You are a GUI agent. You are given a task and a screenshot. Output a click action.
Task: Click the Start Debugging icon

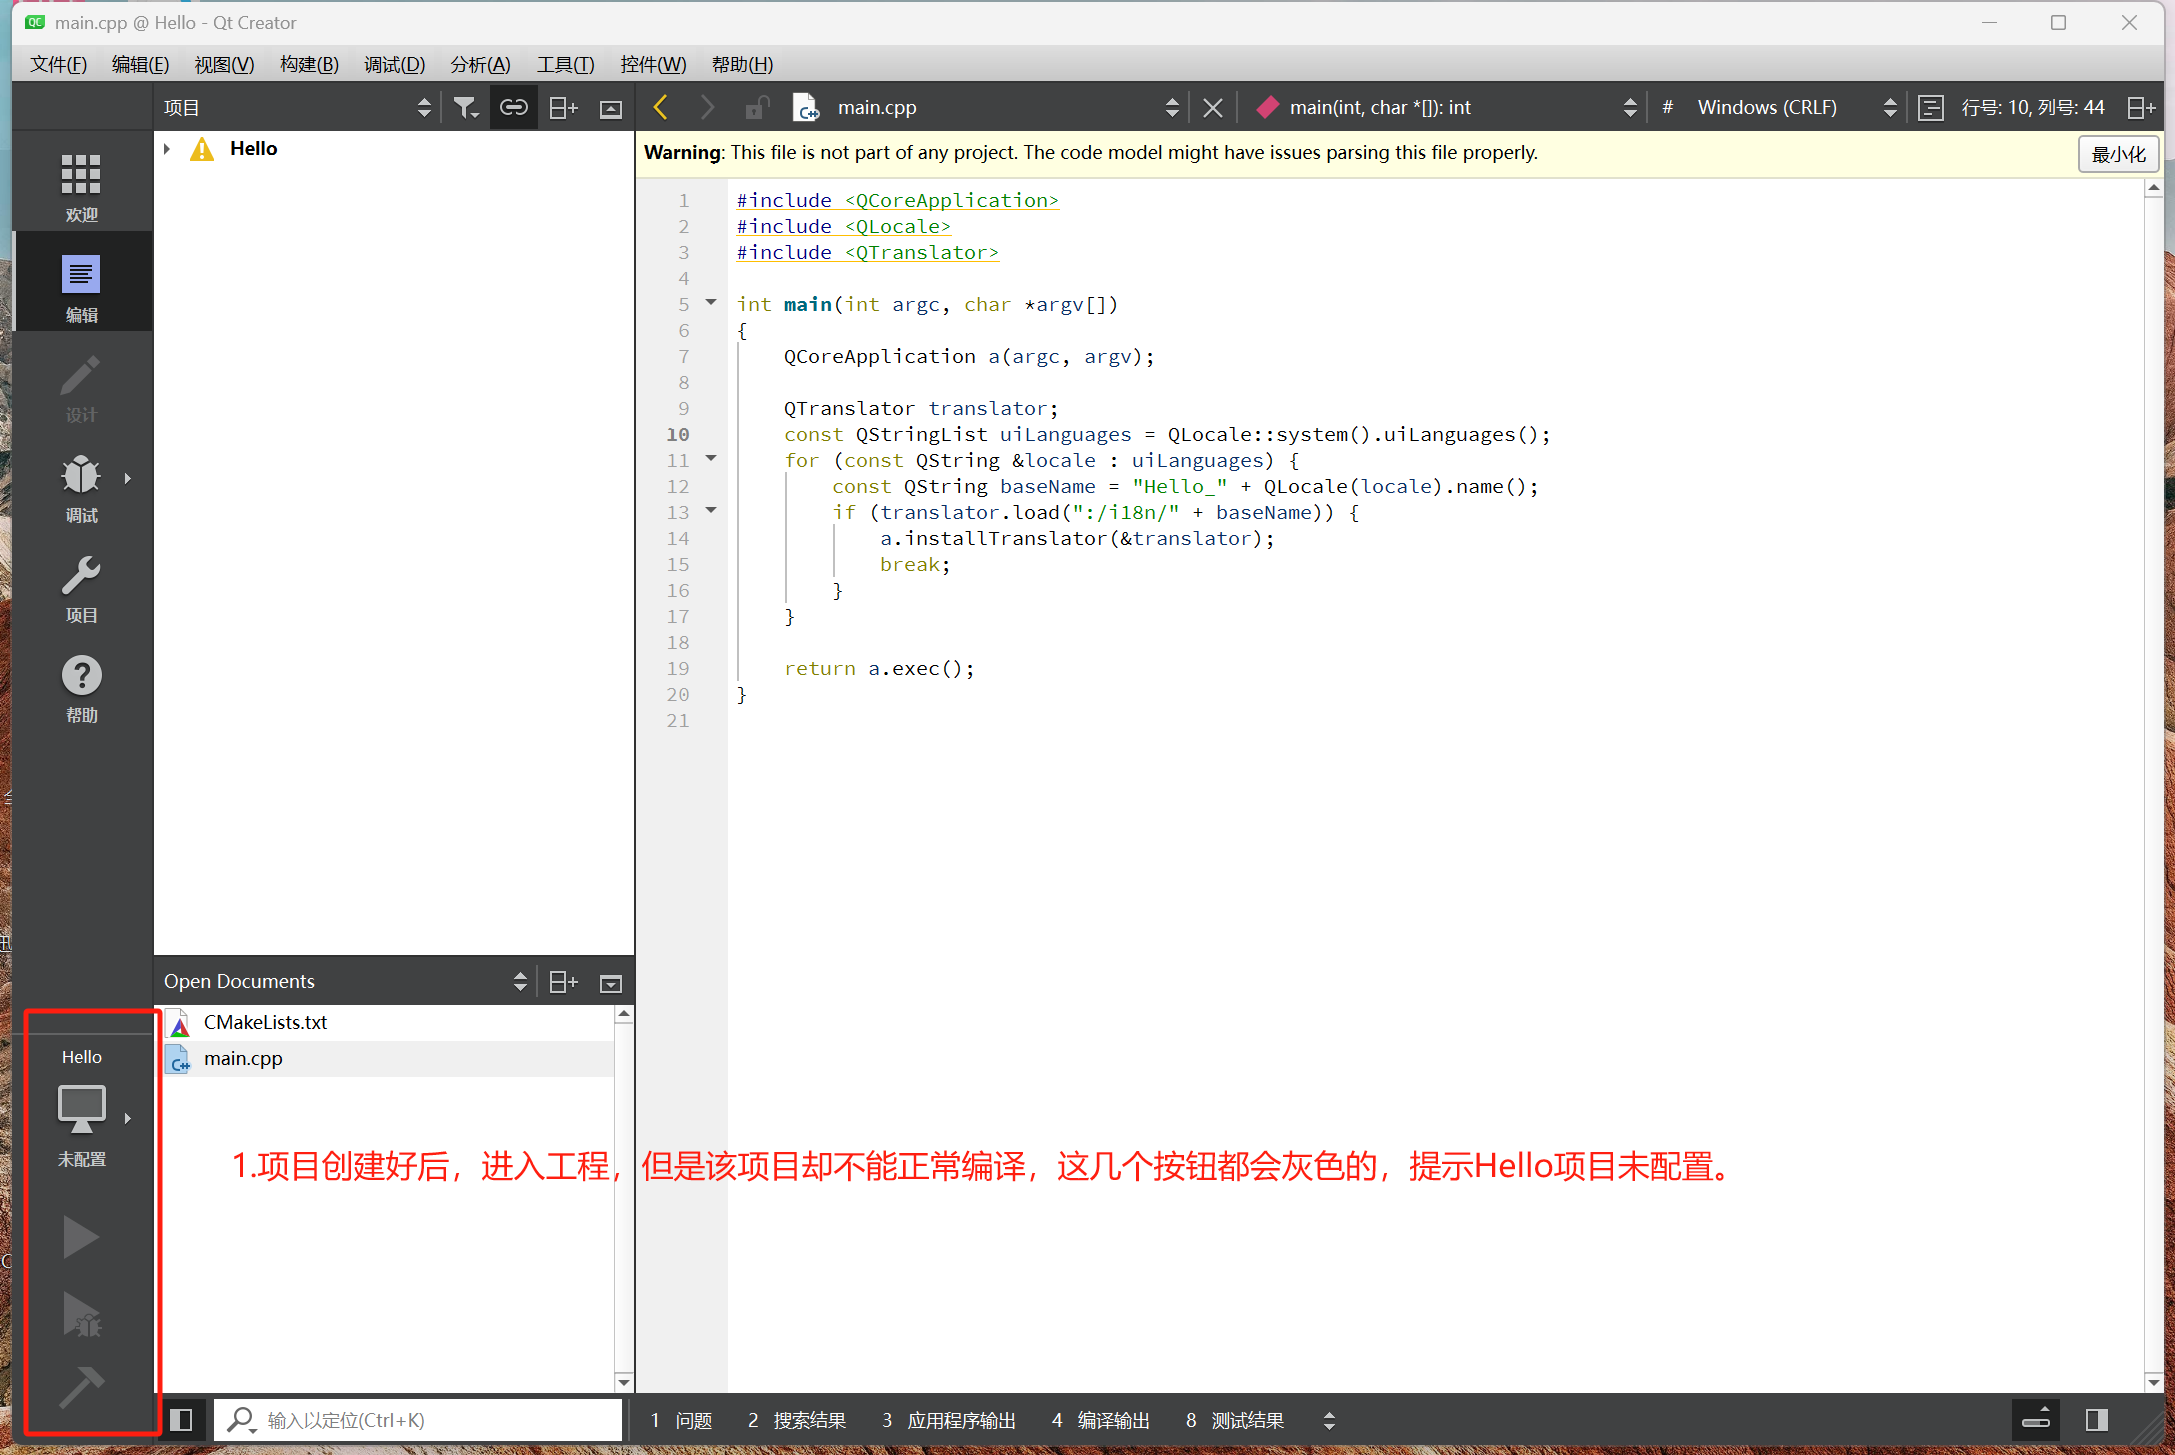point(80,1315)
